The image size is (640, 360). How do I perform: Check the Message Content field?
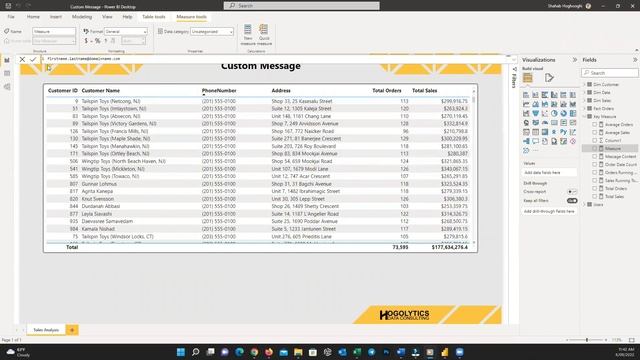(x=595, y=156)
